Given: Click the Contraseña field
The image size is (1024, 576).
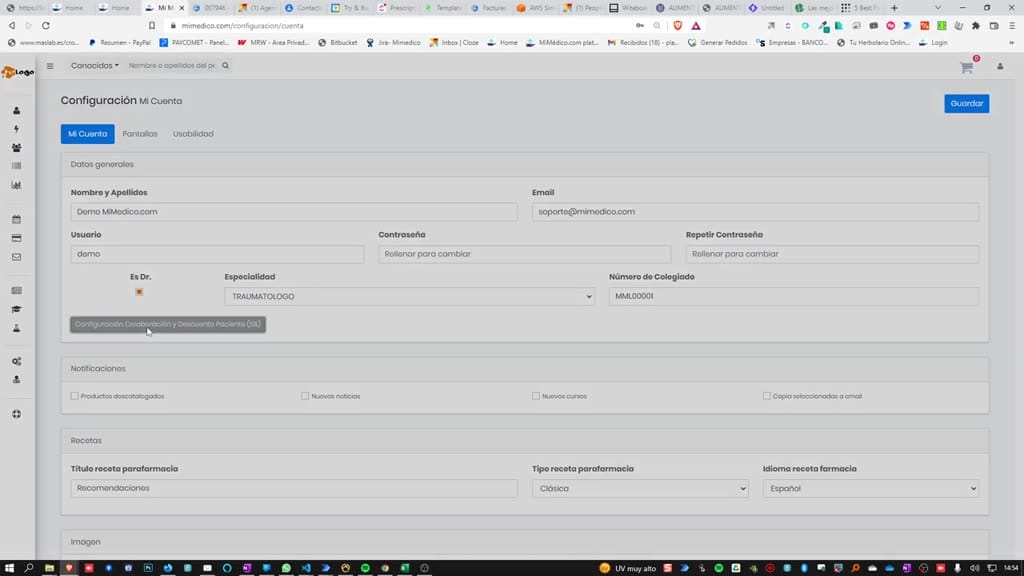Looking at the screenshot, I should point(524,254).
